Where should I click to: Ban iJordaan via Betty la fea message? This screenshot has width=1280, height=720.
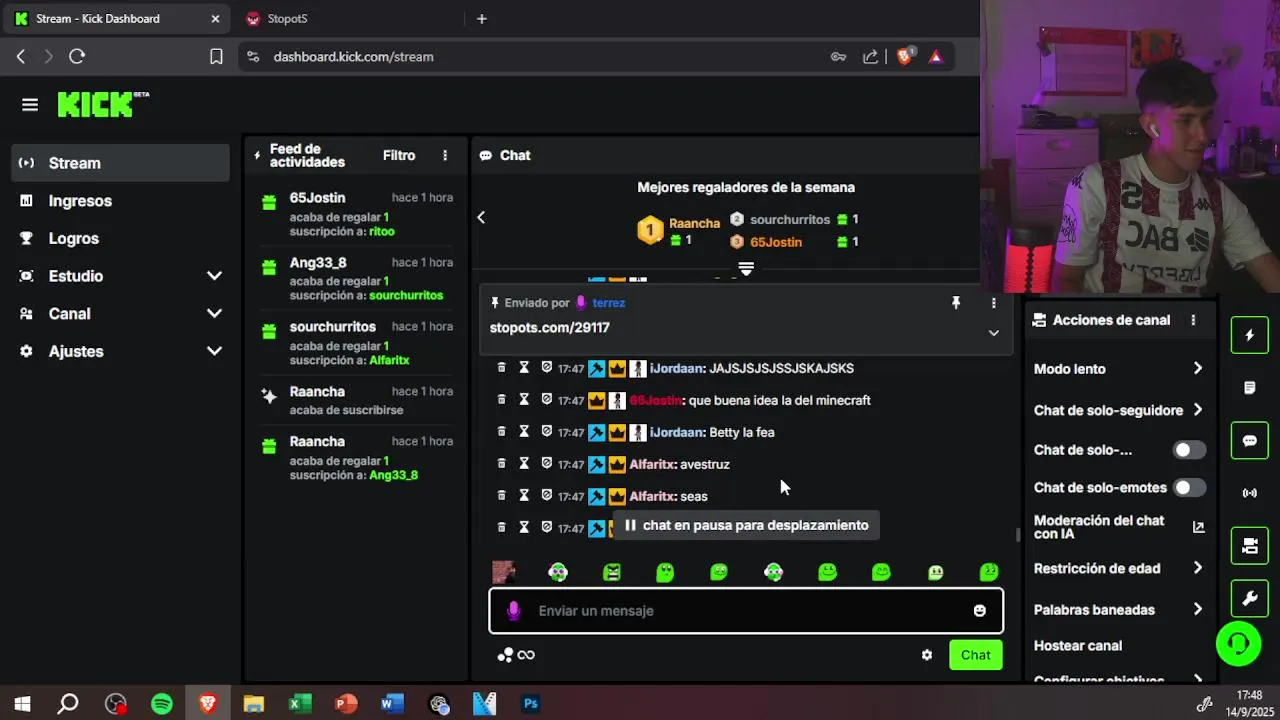(546, 432)
